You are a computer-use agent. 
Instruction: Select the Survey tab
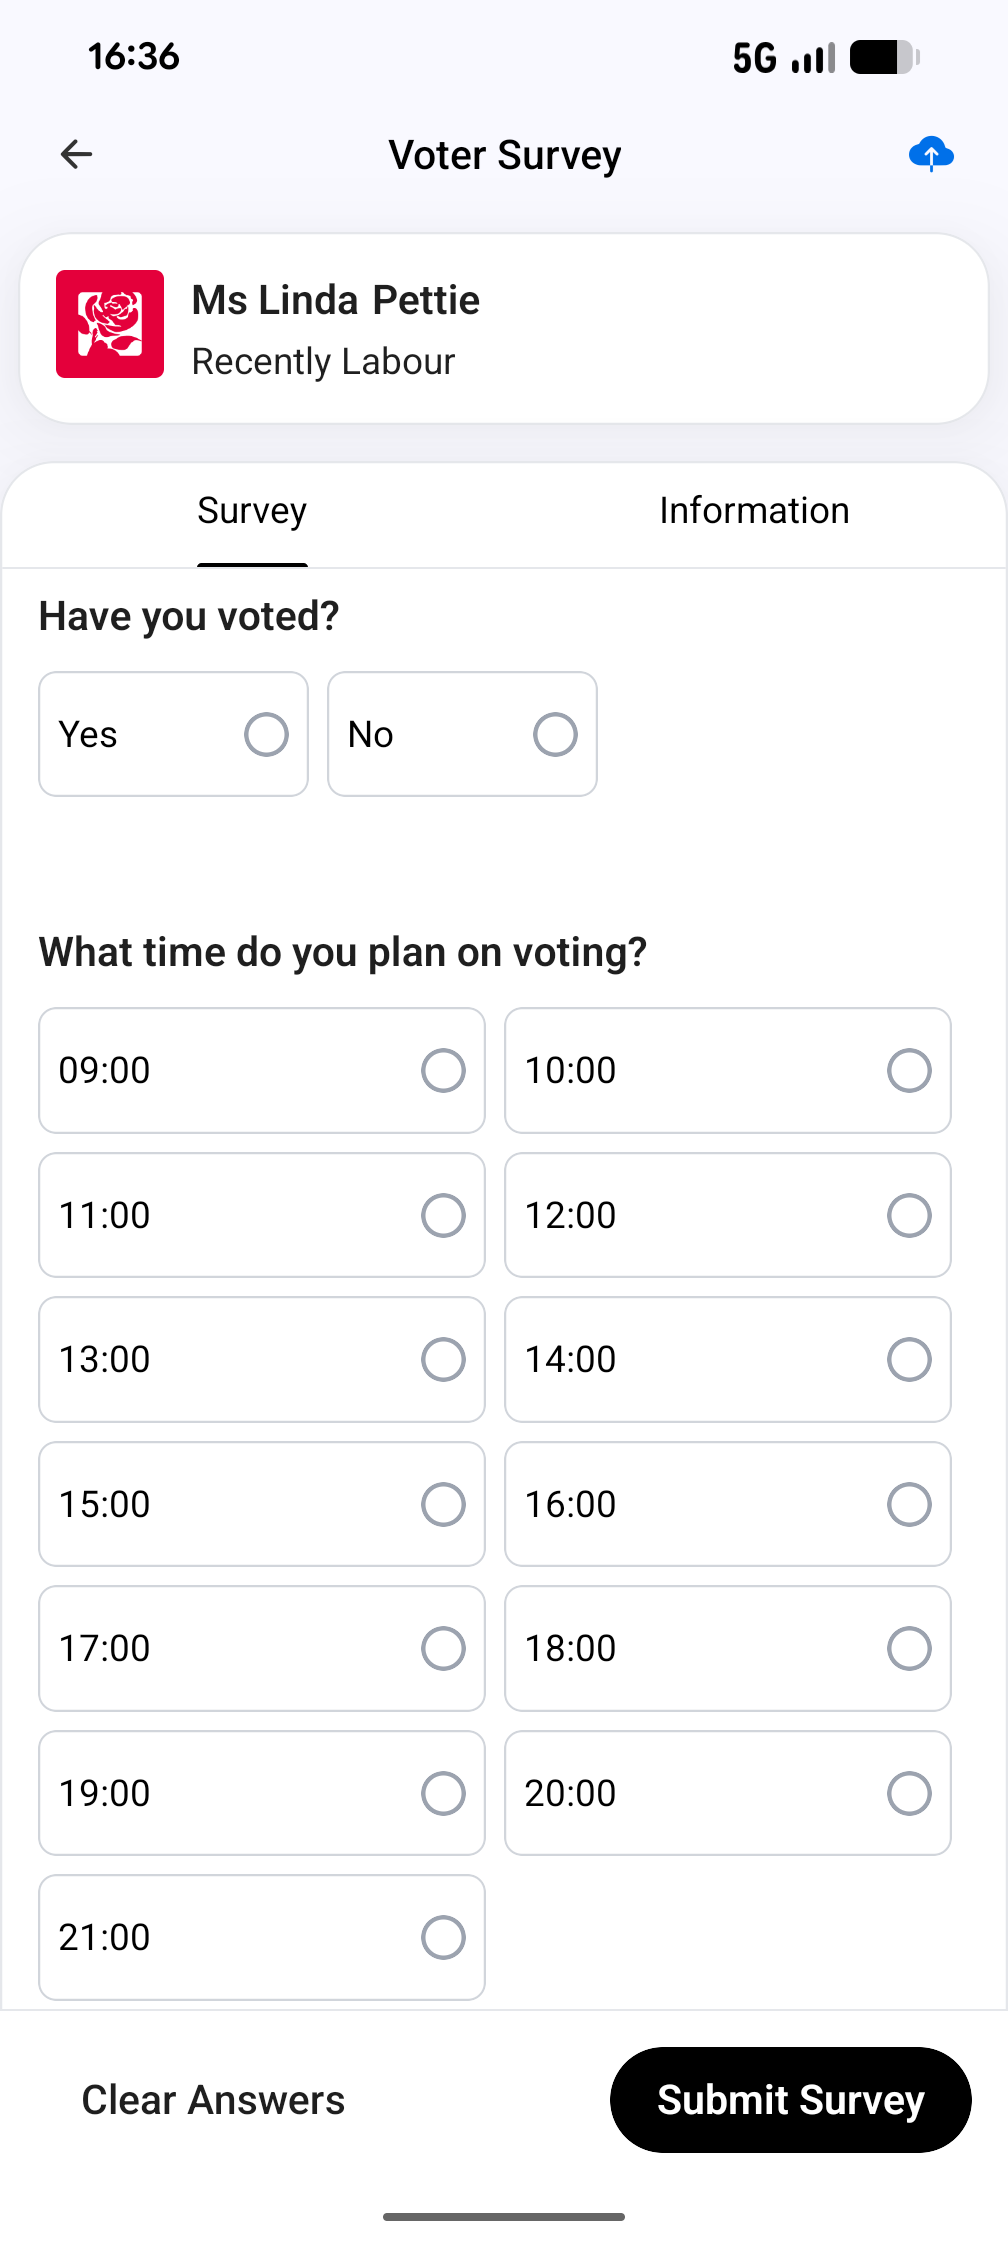click(252, 511)
